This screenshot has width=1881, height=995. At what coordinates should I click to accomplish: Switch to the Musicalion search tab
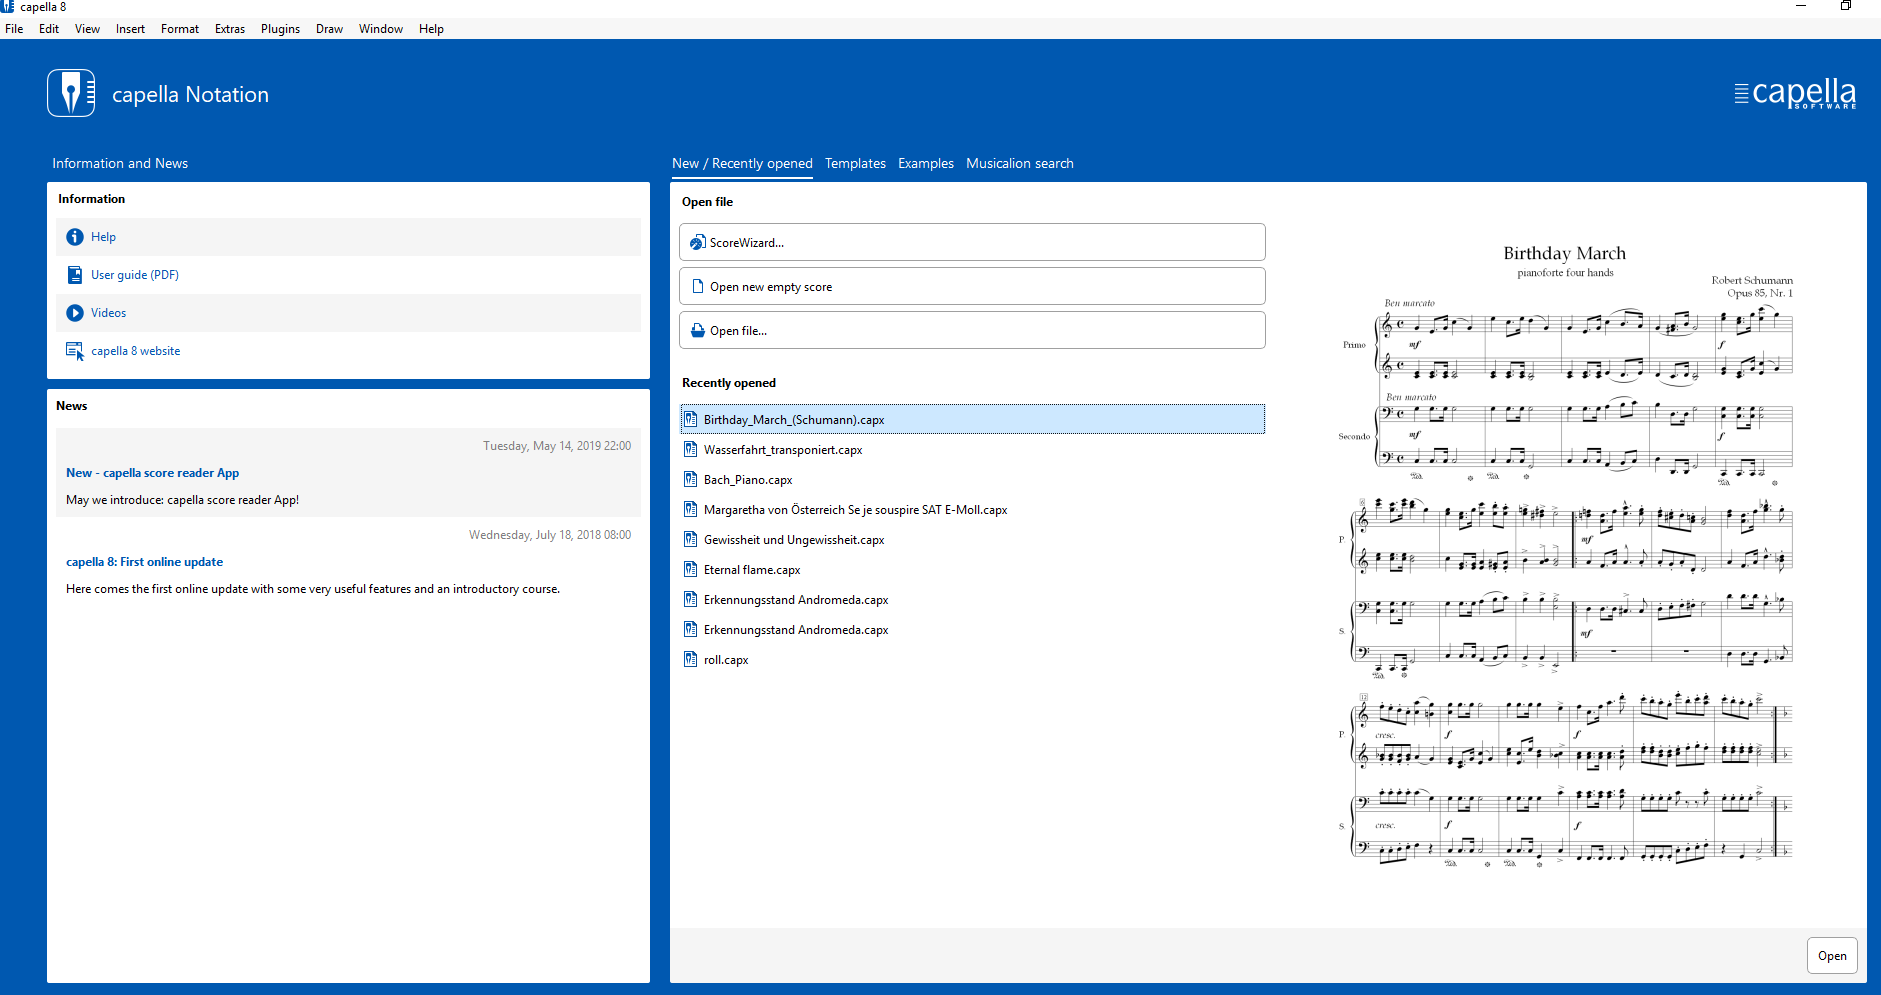[1020, 163]
